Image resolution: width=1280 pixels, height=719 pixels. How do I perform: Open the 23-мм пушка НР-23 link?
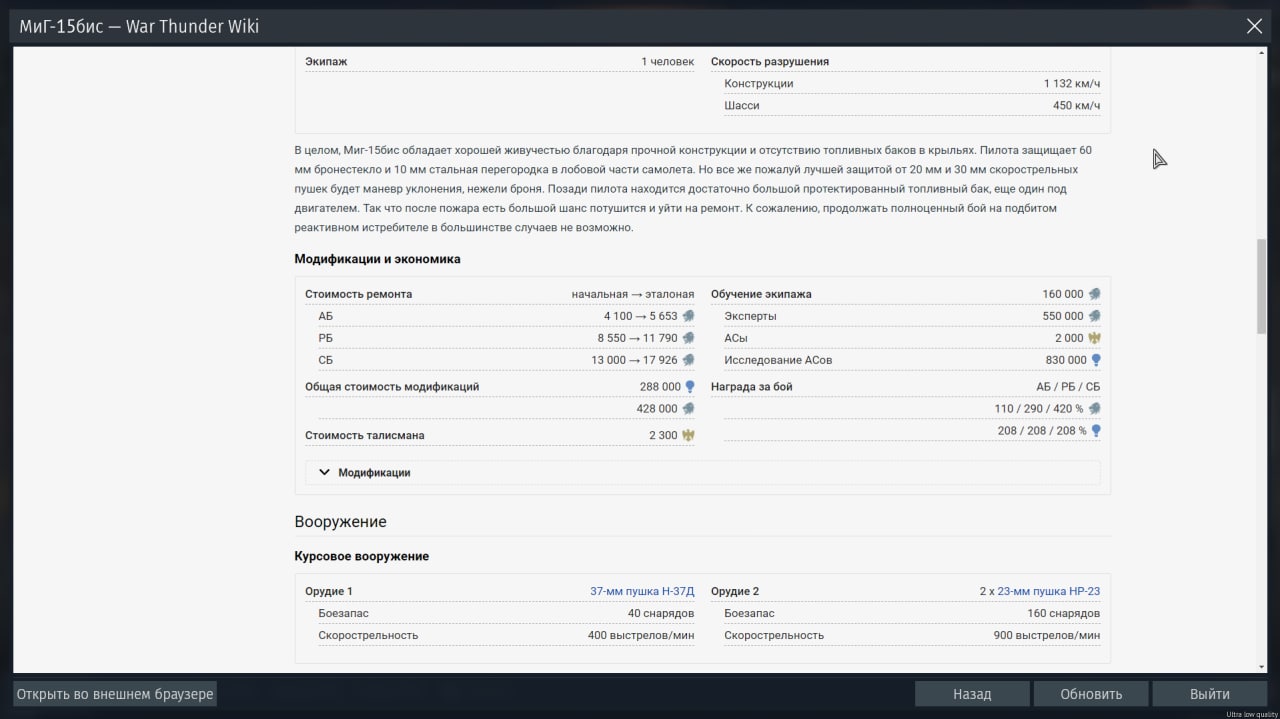[x=1048, y=591]
